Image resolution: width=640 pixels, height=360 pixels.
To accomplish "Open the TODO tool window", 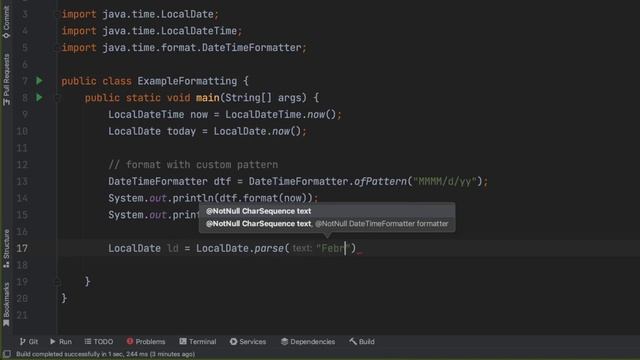I will (99, 342).
